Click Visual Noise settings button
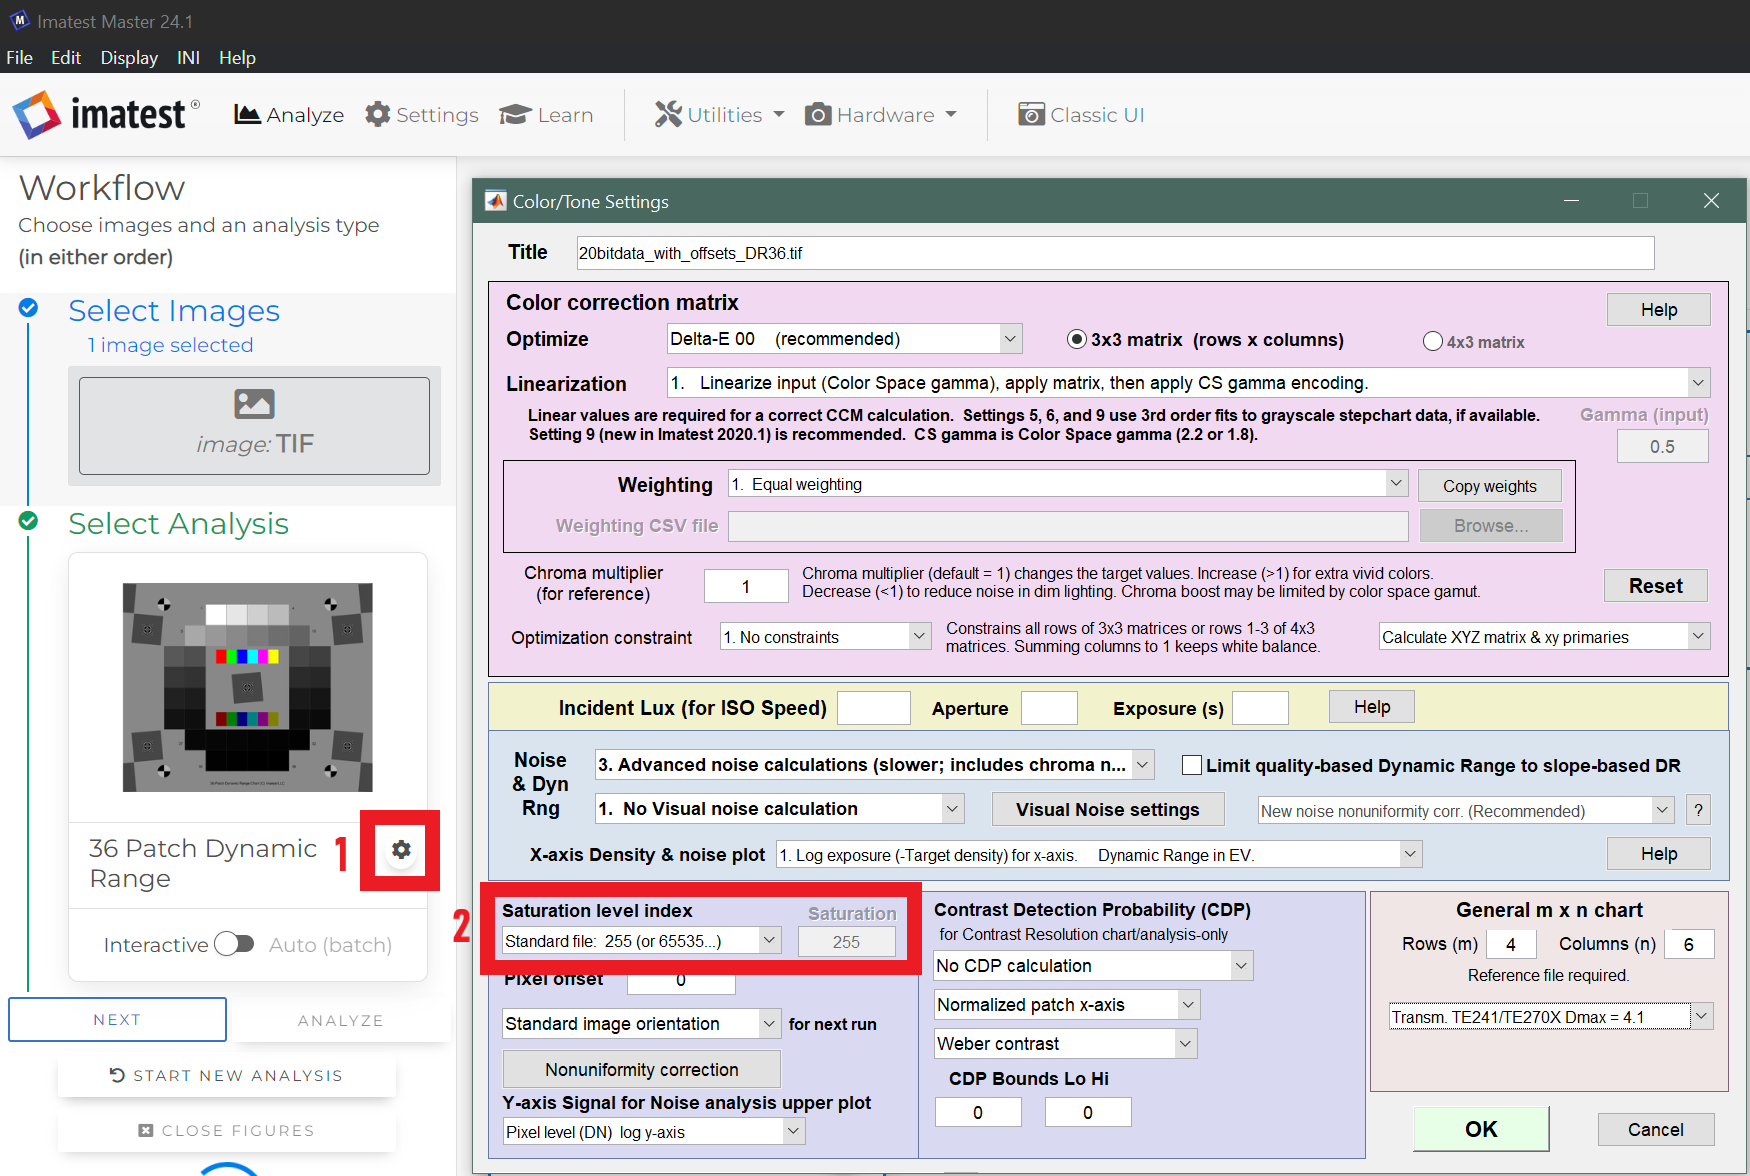The height and width of the screenshot is (1176, 1750). coord(1108,810)
